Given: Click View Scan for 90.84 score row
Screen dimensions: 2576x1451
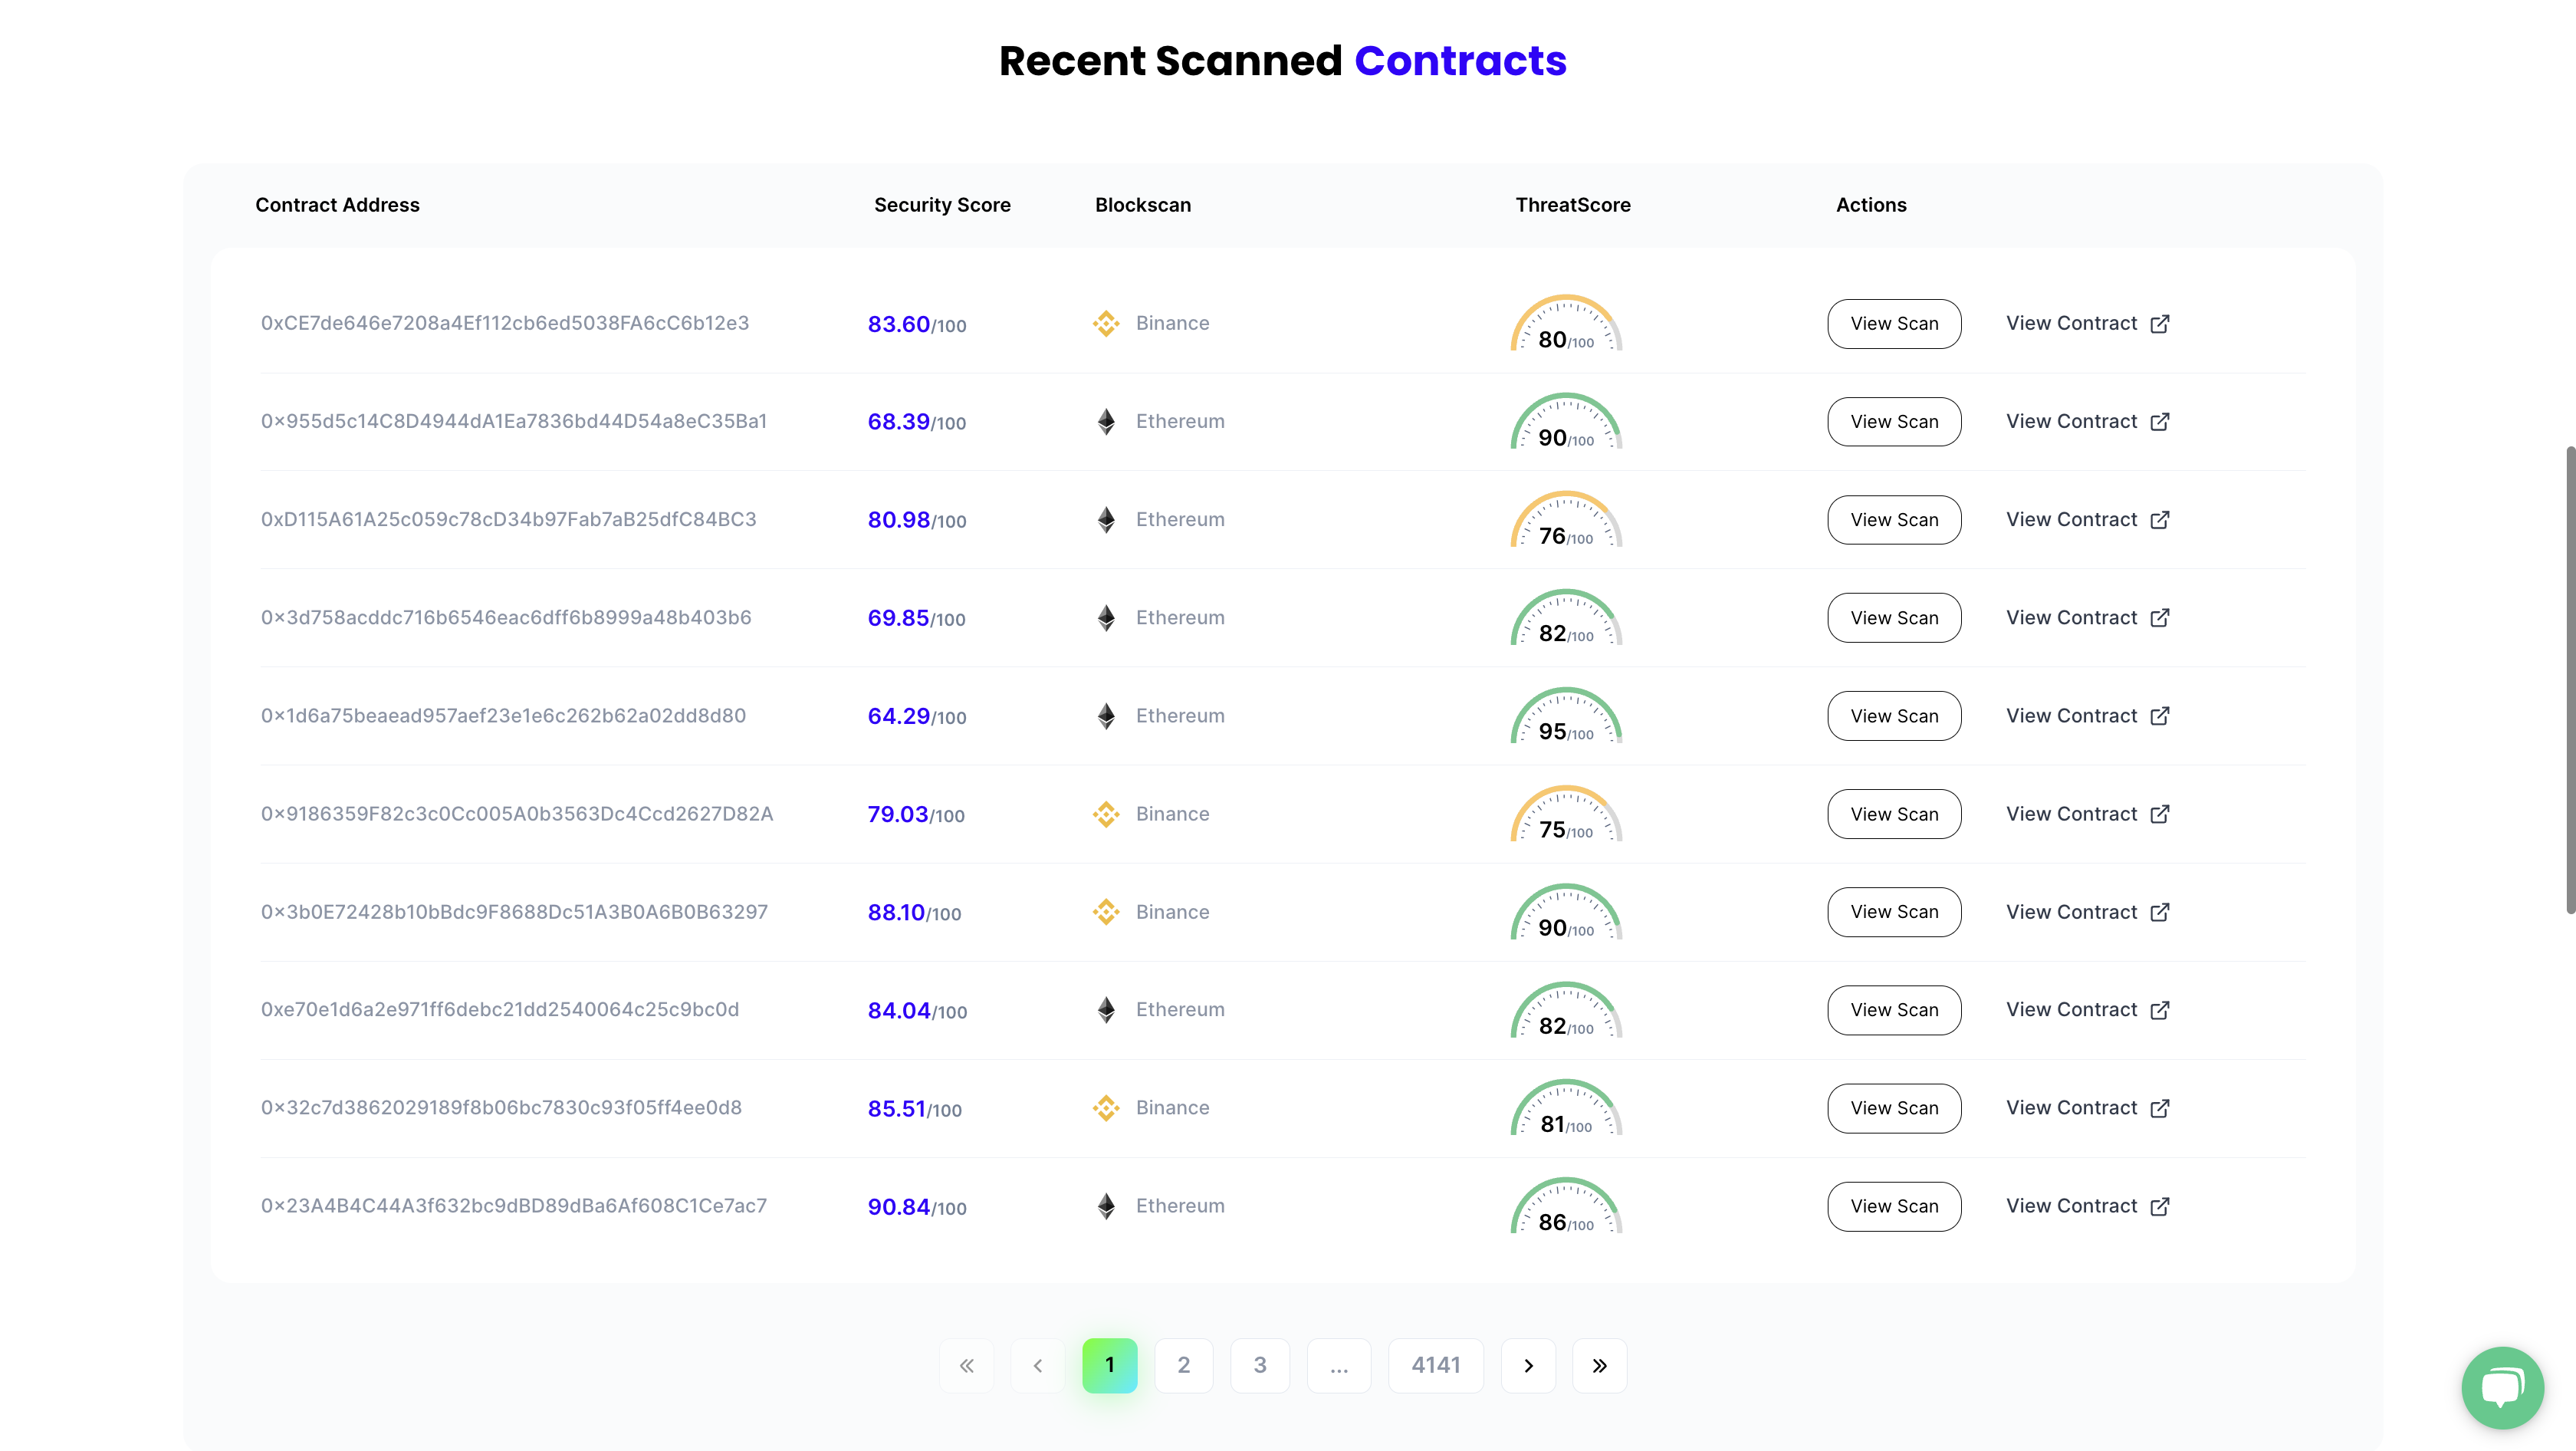Looking at the screenshot, I should pyautogui.click(x=1893, y=1206).
